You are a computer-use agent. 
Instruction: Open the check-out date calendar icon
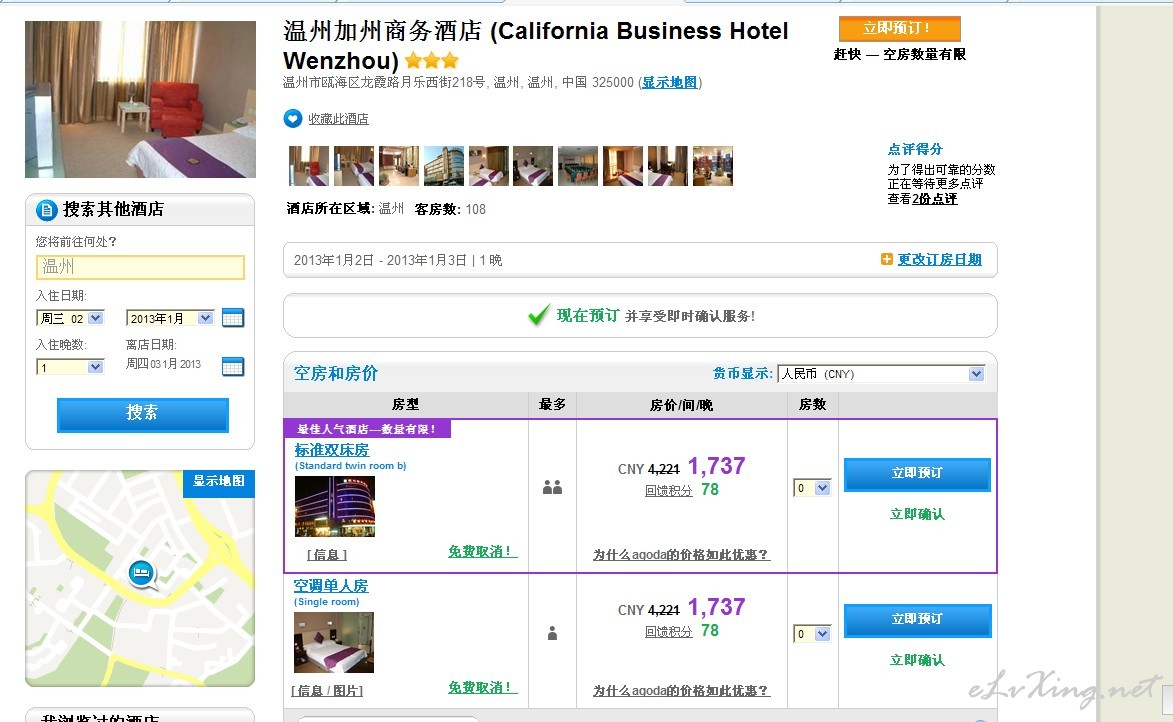233,367
